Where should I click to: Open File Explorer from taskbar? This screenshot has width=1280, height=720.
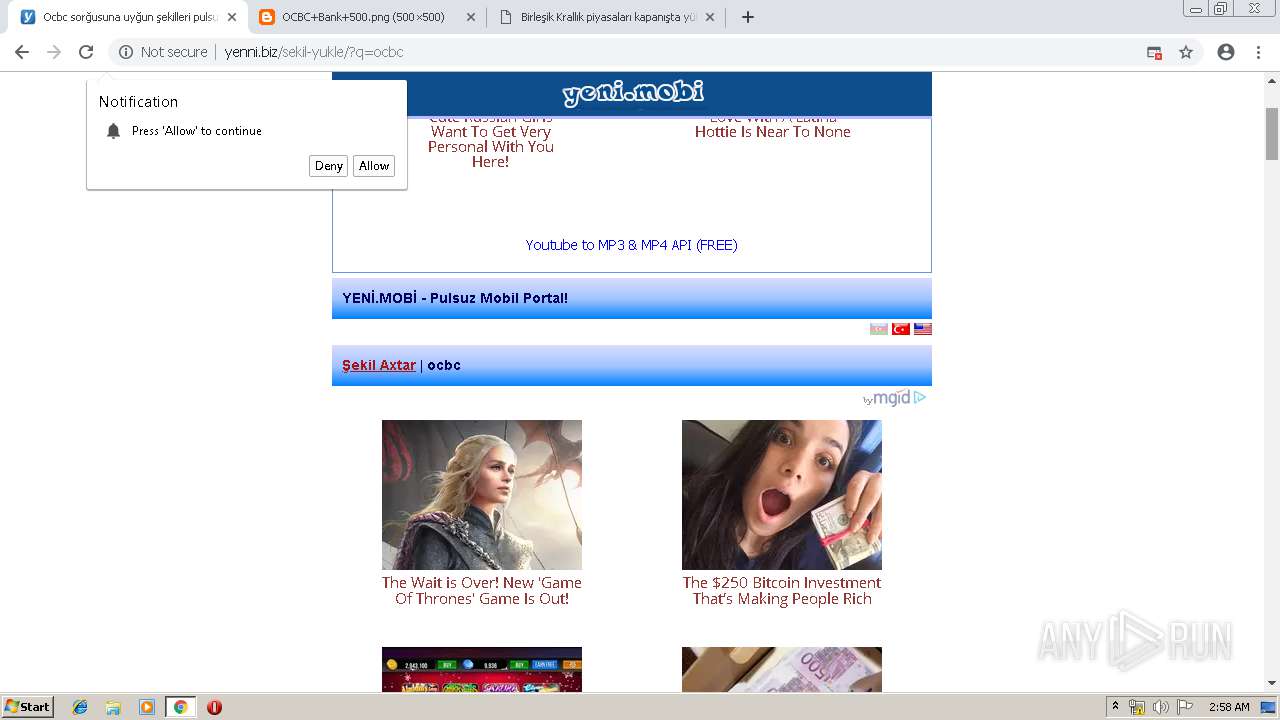(x=113, y=707)
